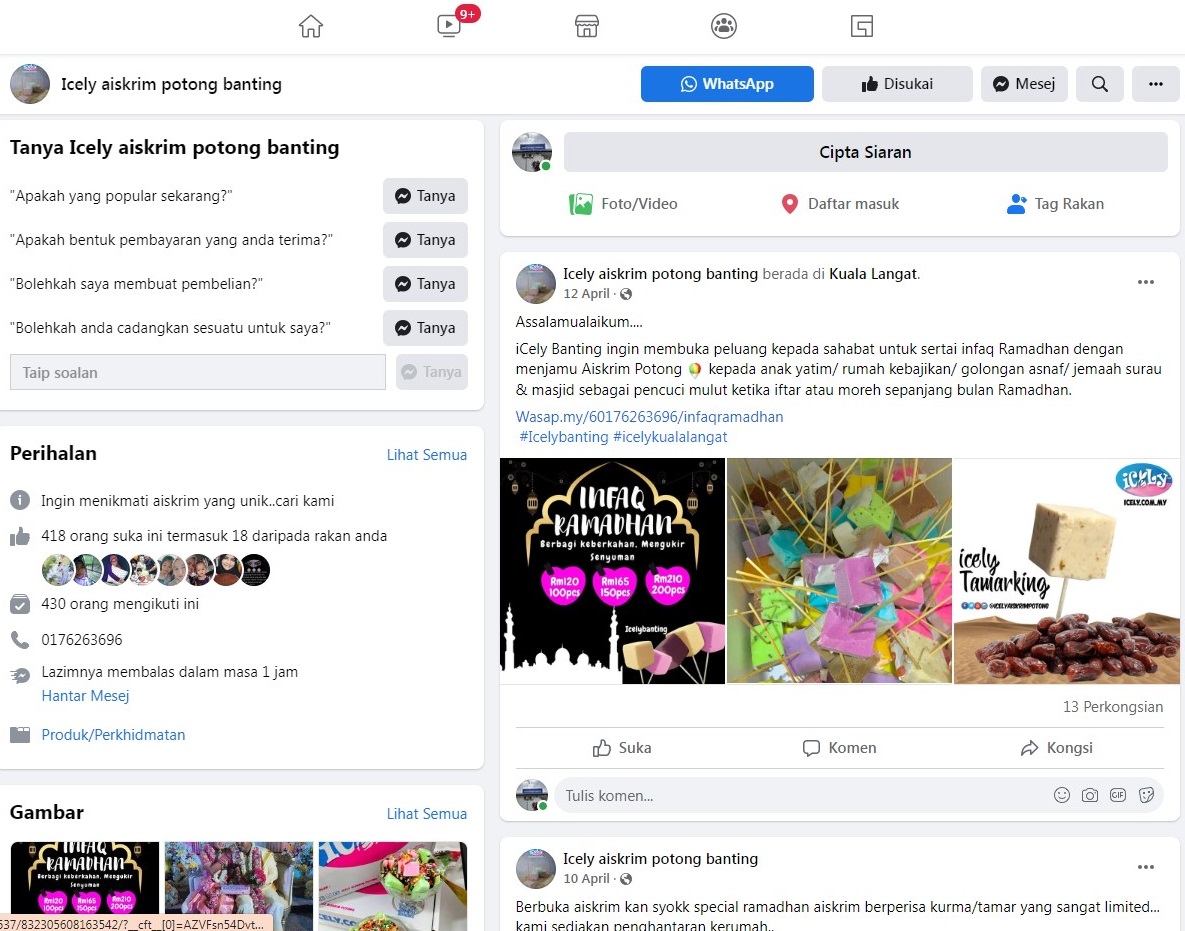Click the Produk/Perkhidmatan folder icon
Screen dimensions: 1185x931
coord(20,735)
